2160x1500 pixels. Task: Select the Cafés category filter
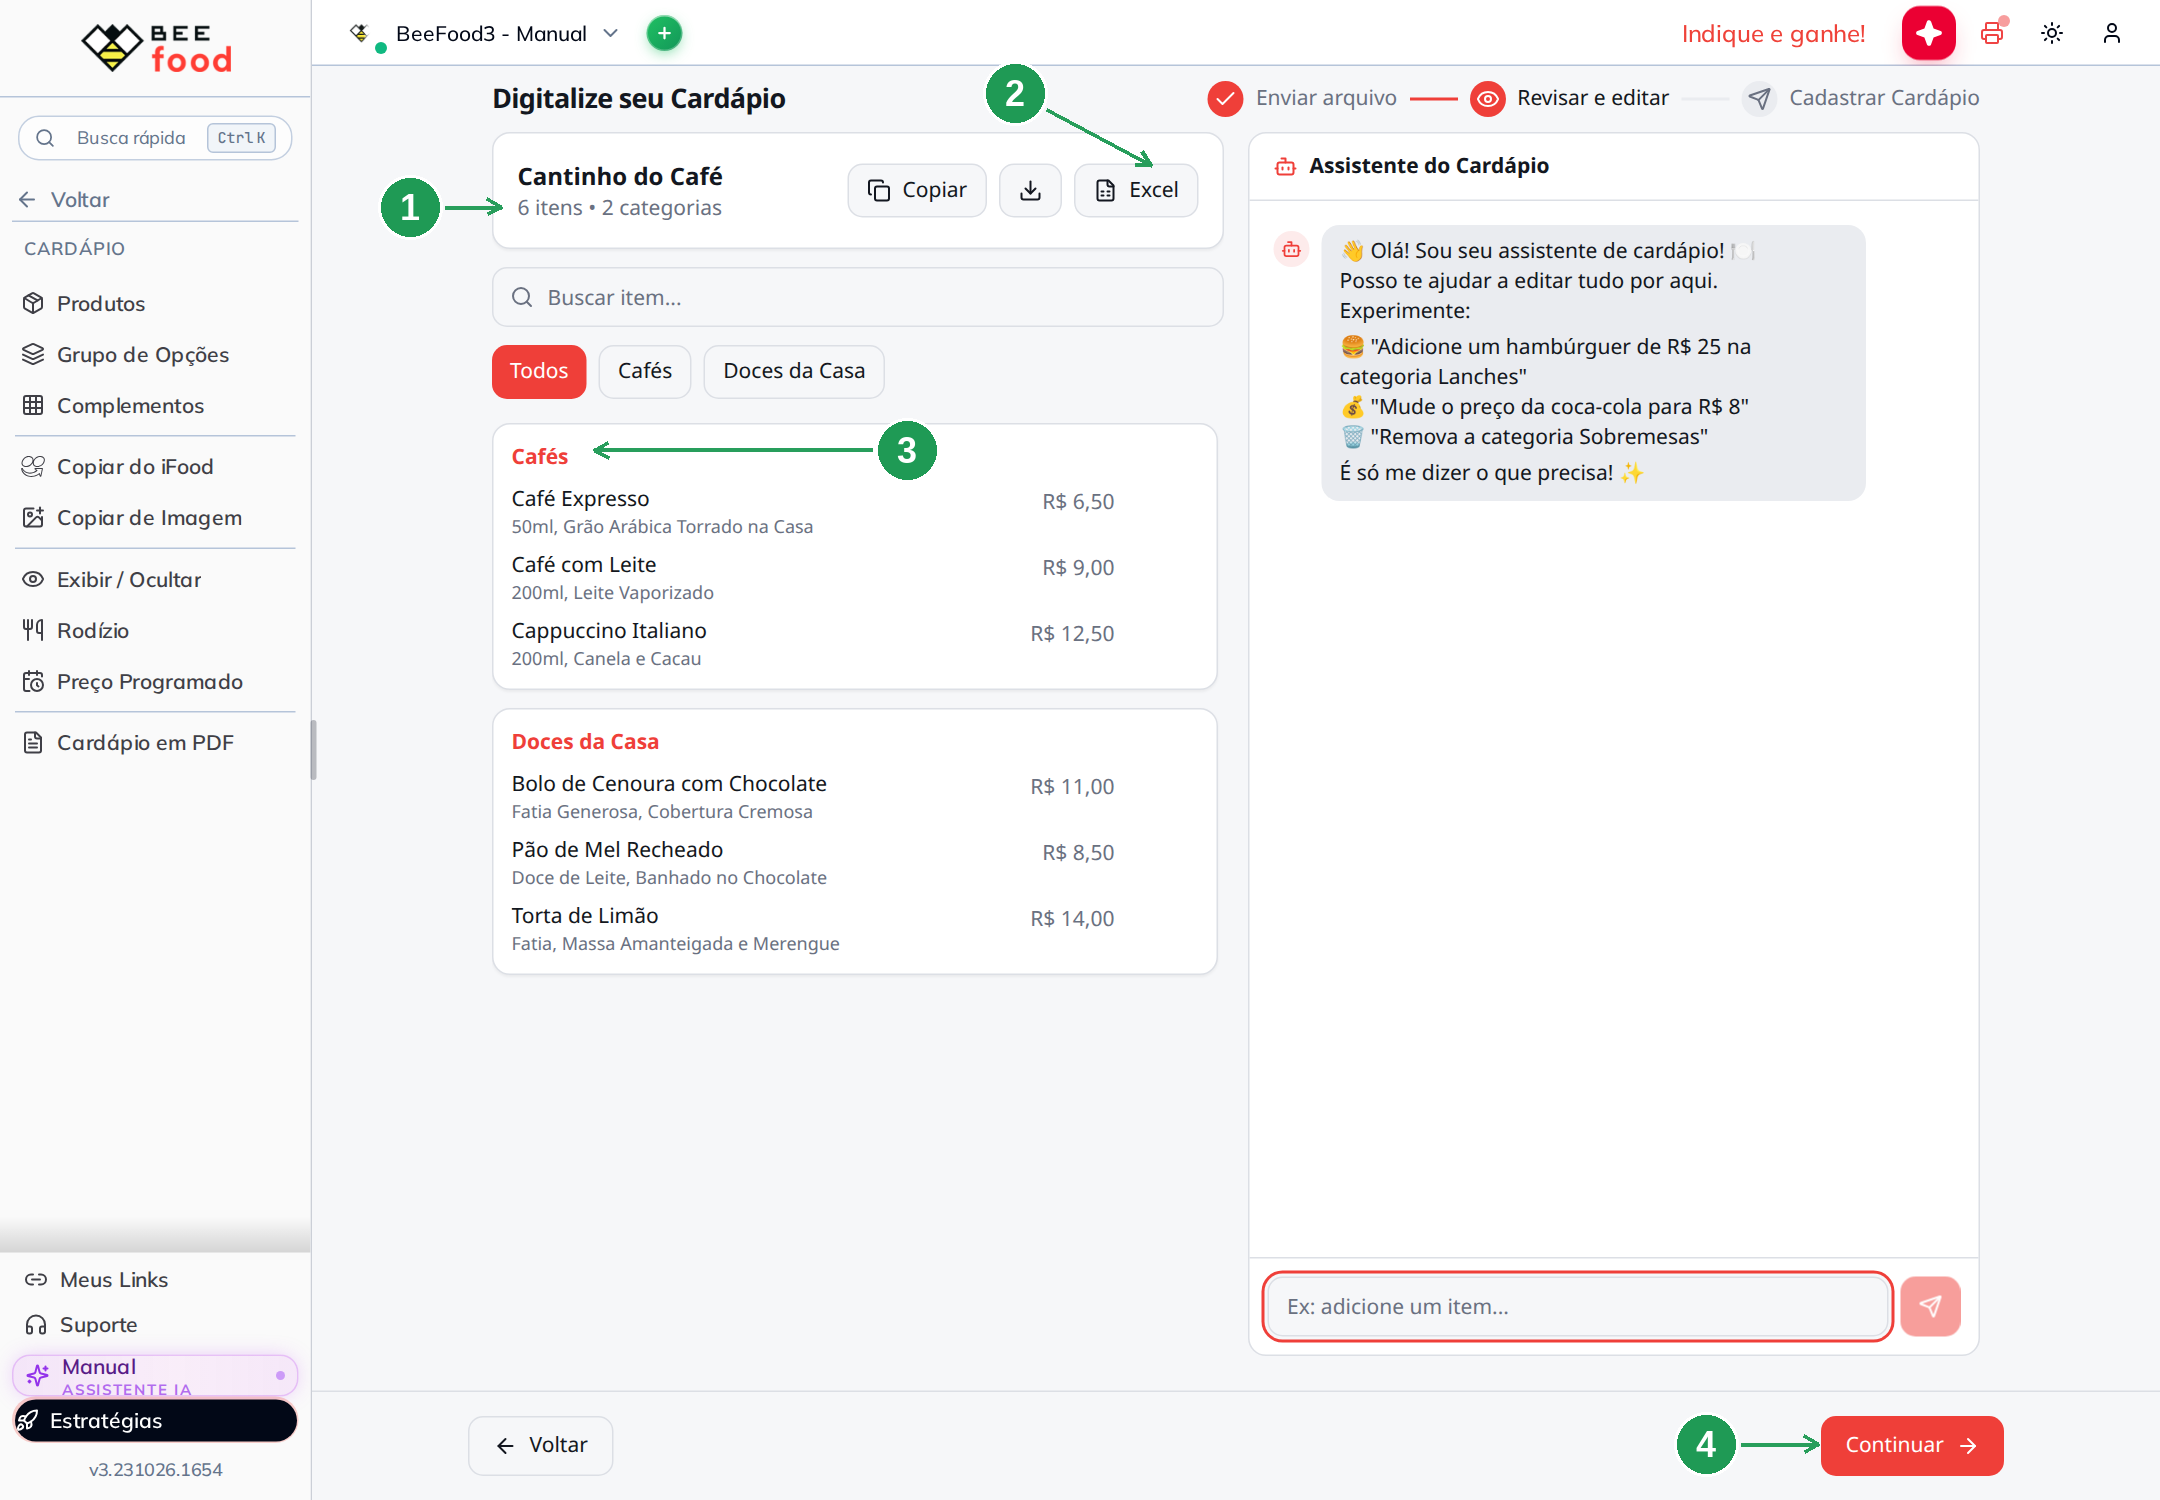pyautogui.click(x=645, y=371)
